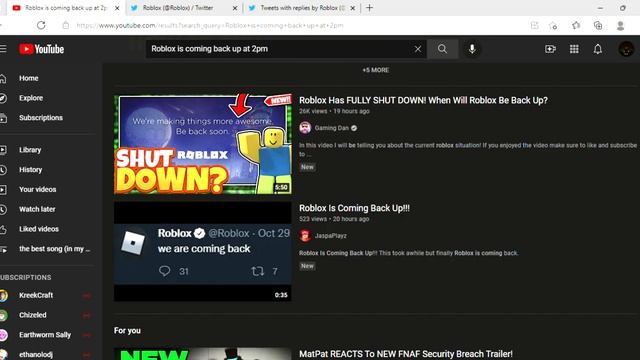Open Earthworm Sally subscription channel
Screen dimensions: 640x360
coord(45,335)
